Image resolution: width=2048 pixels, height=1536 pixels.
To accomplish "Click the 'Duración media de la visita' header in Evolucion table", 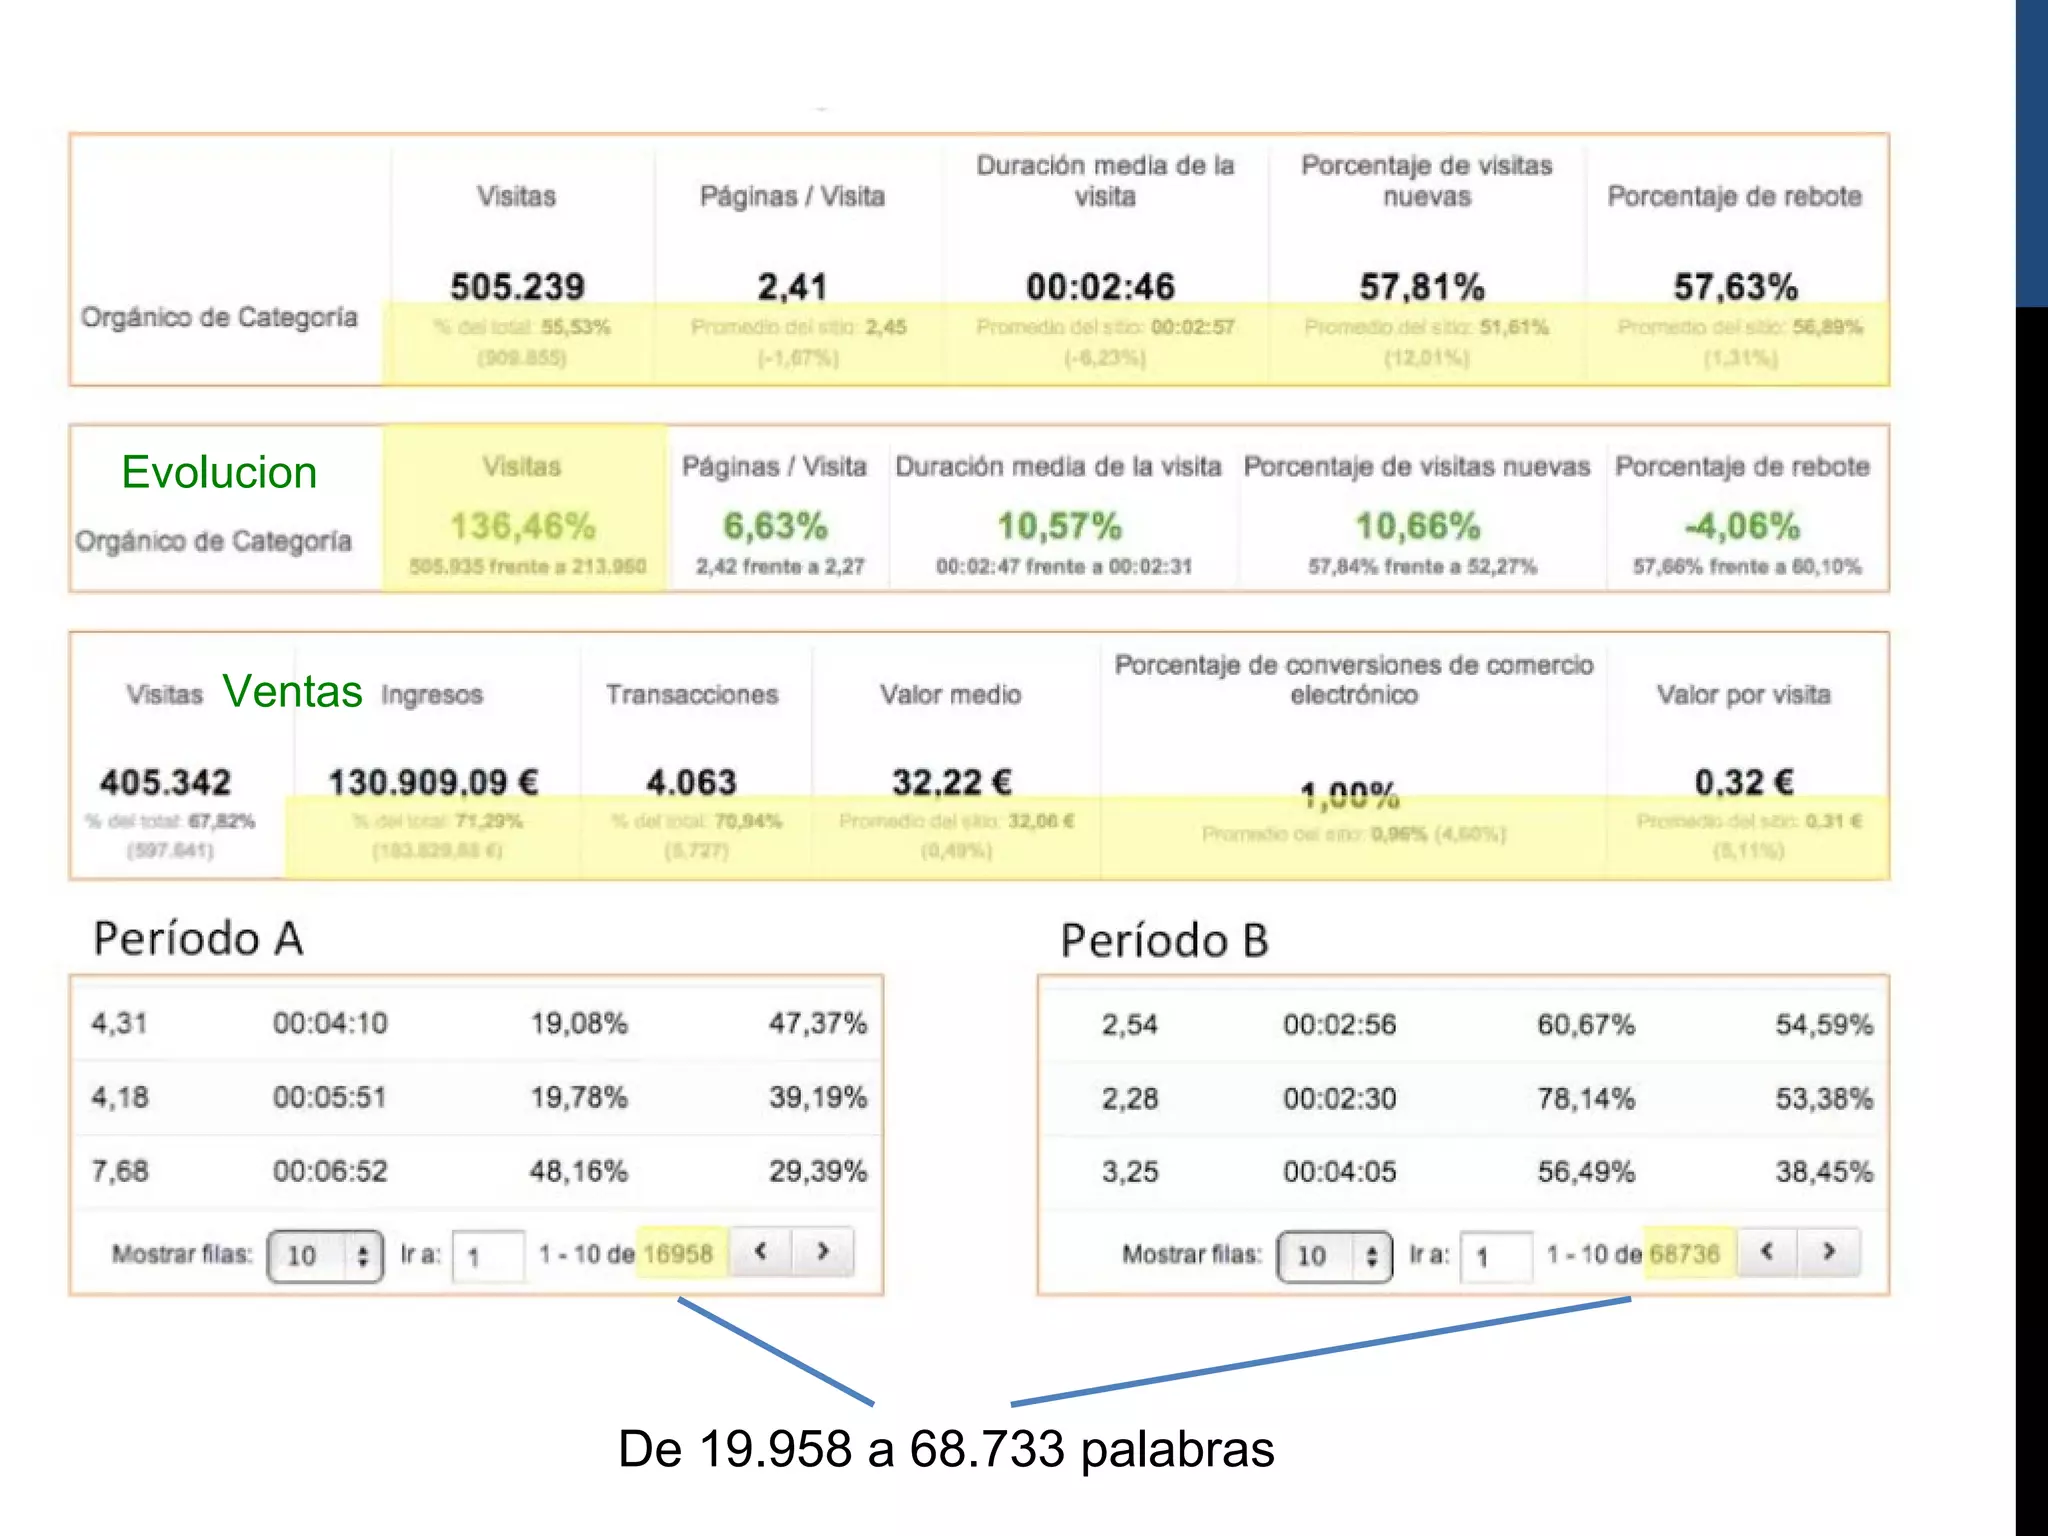I will click(1058, 466).
